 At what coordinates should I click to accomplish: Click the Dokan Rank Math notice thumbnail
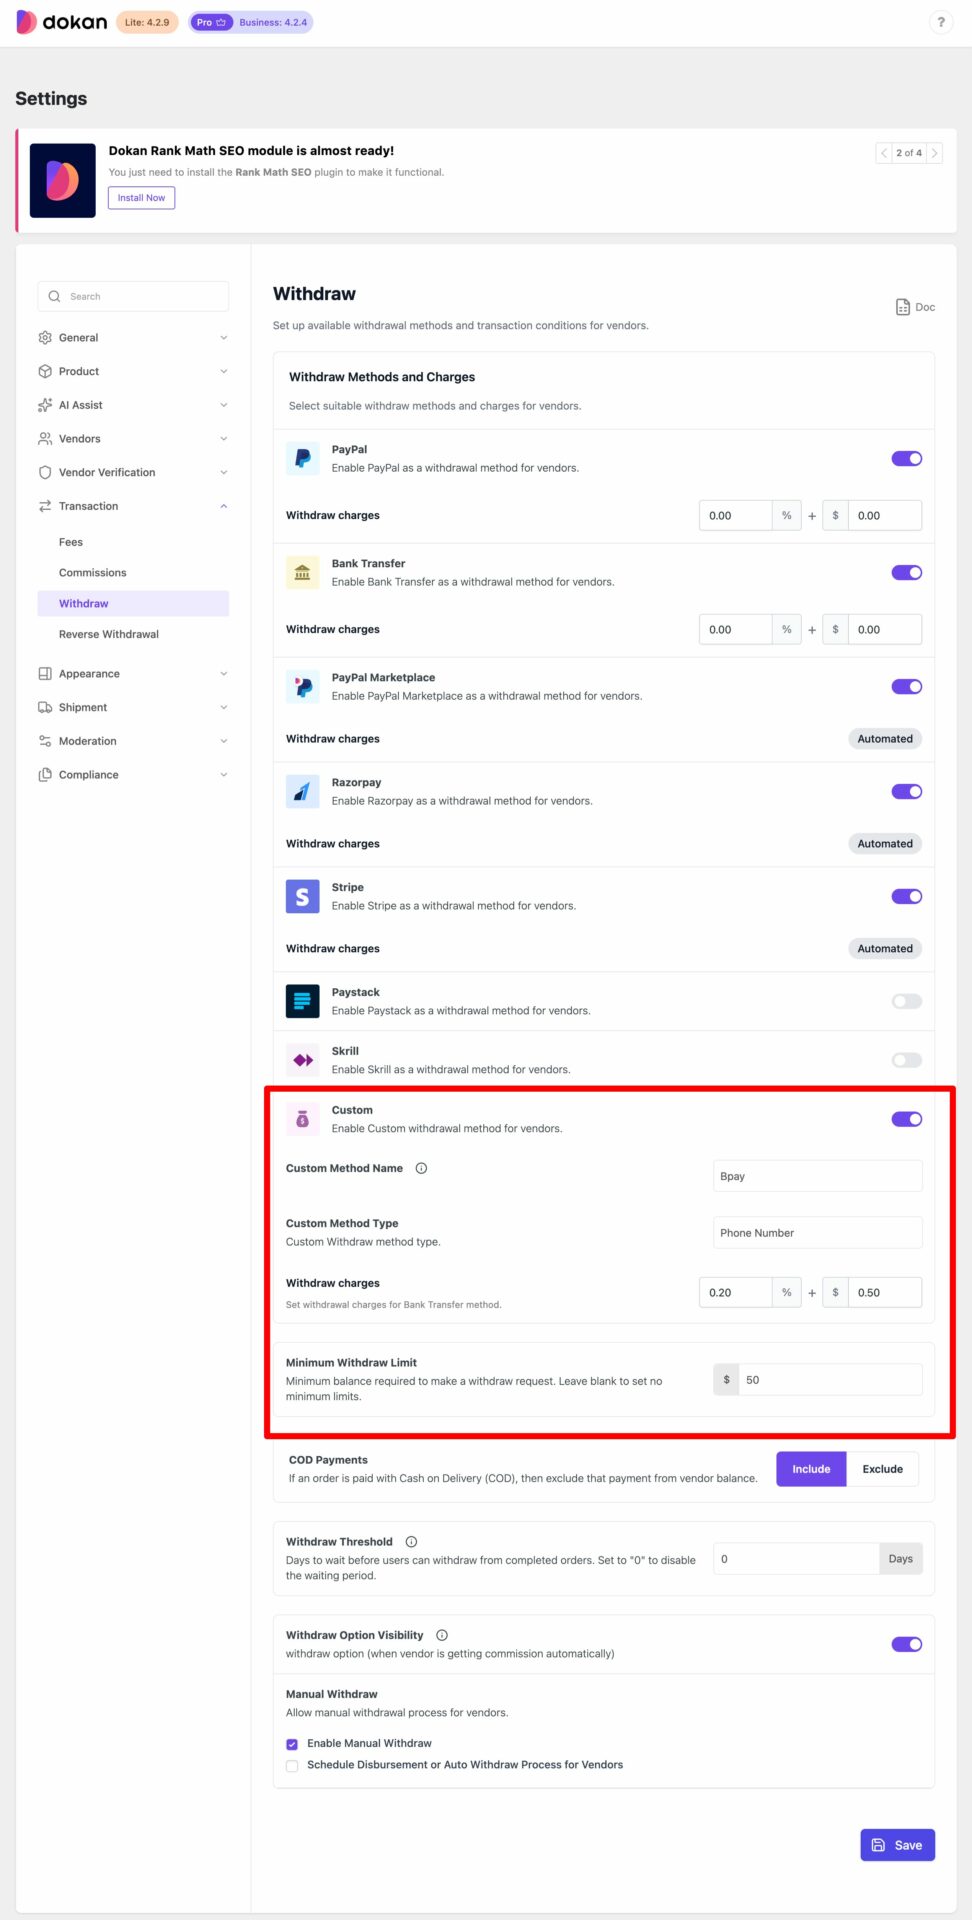click(63, 180)
